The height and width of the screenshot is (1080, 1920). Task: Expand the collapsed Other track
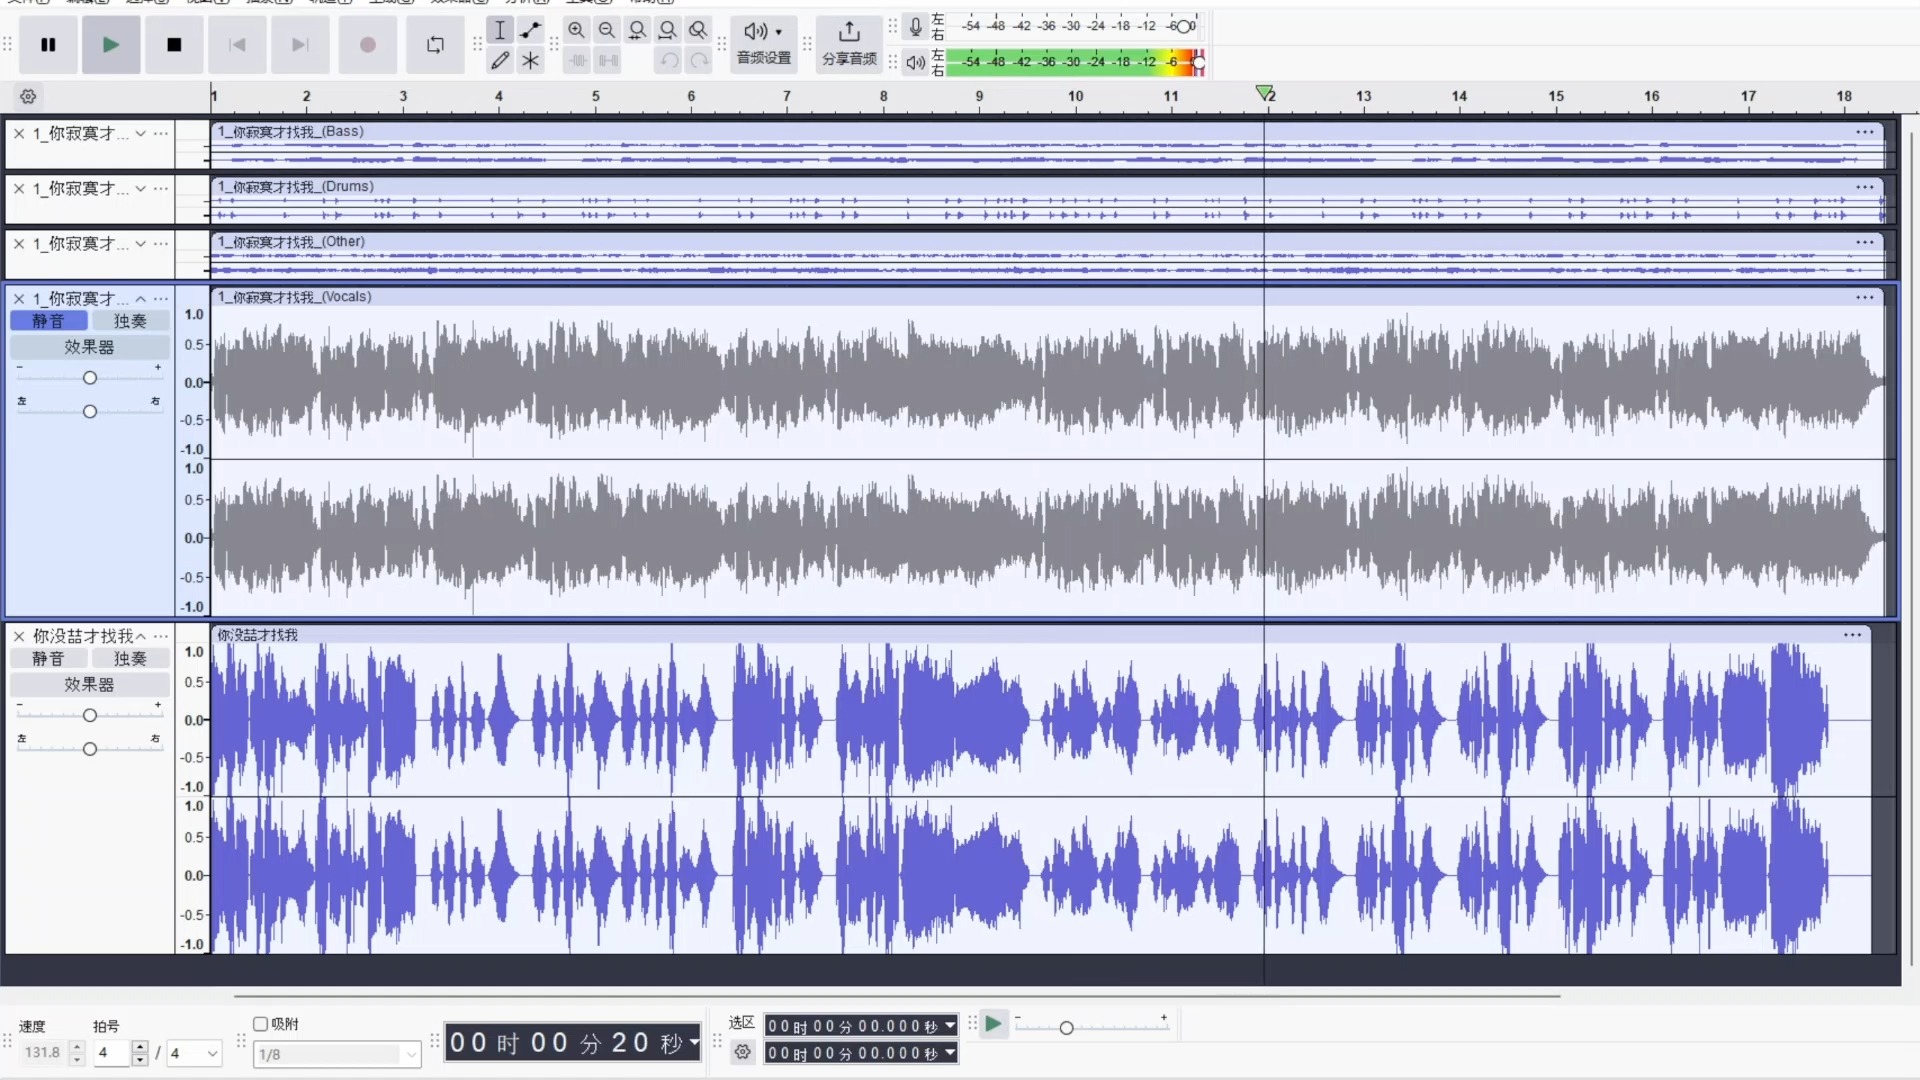(141, 244)
